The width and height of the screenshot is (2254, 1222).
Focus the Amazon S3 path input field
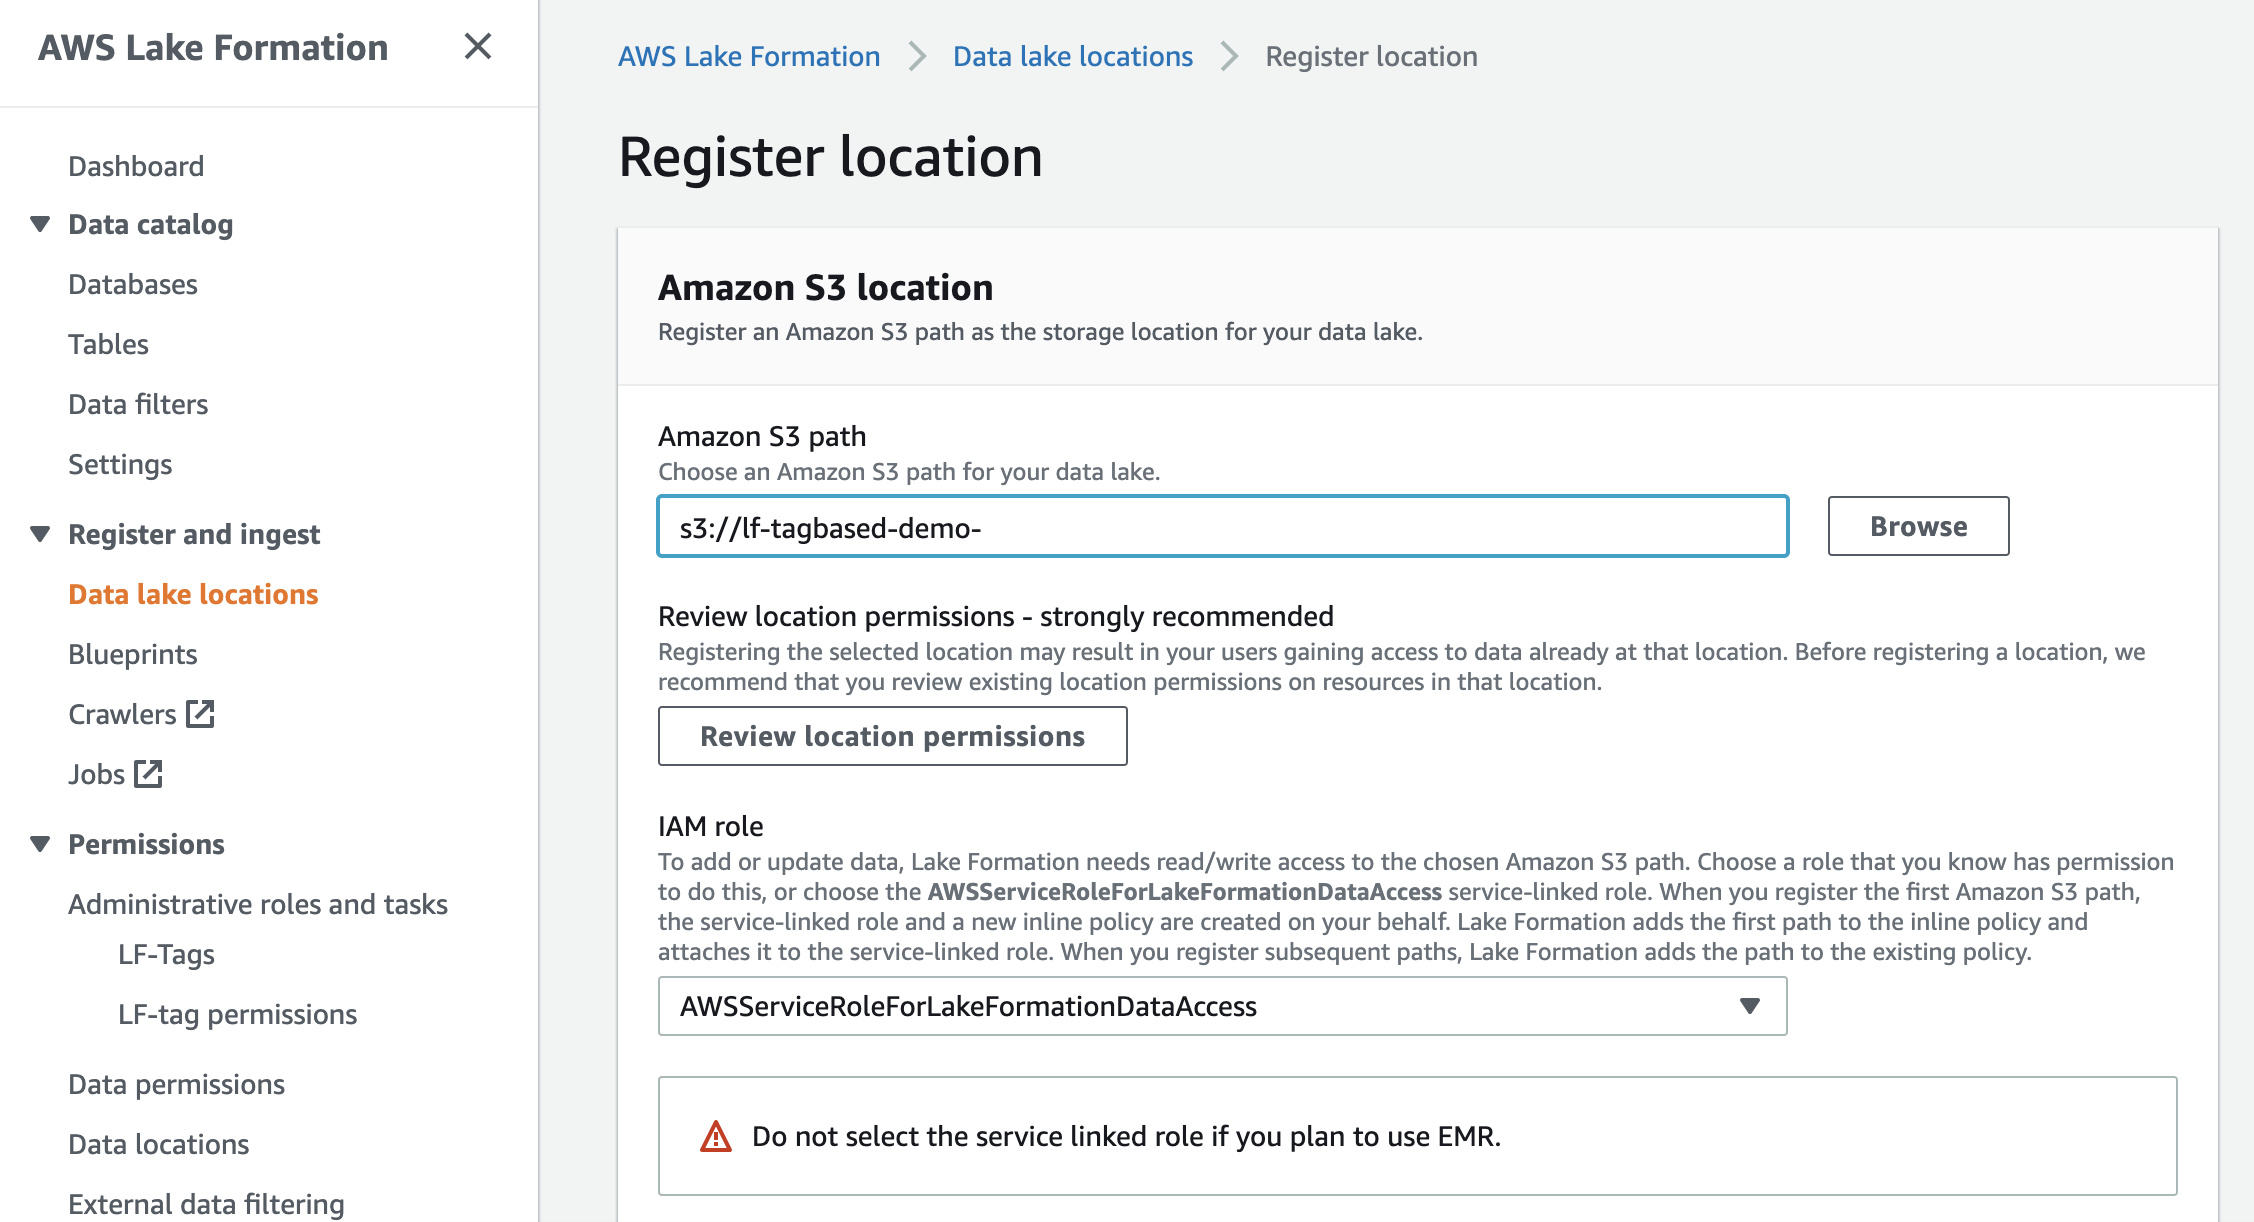point(1221,527)
